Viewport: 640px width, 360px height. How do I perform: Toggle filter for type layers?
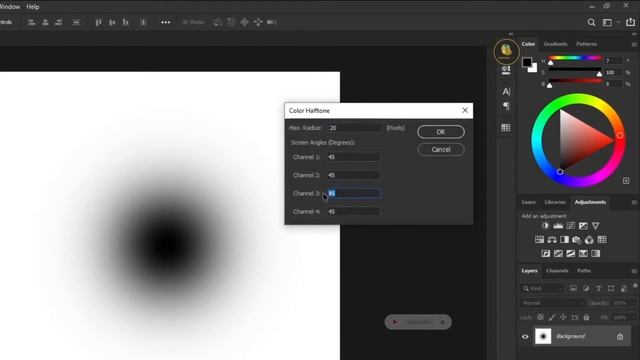pyautogui.click(x=598, y=289)
